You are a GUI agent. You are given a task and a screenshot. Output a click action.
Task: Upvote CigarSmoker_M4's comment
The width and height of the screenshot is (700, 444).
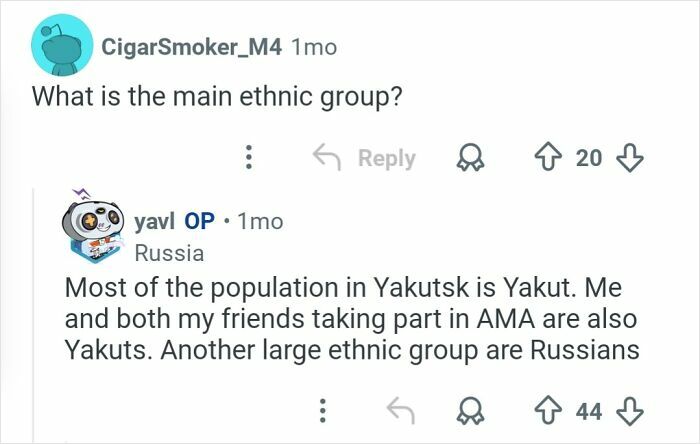pyautogui.click(x=548, y=158)
